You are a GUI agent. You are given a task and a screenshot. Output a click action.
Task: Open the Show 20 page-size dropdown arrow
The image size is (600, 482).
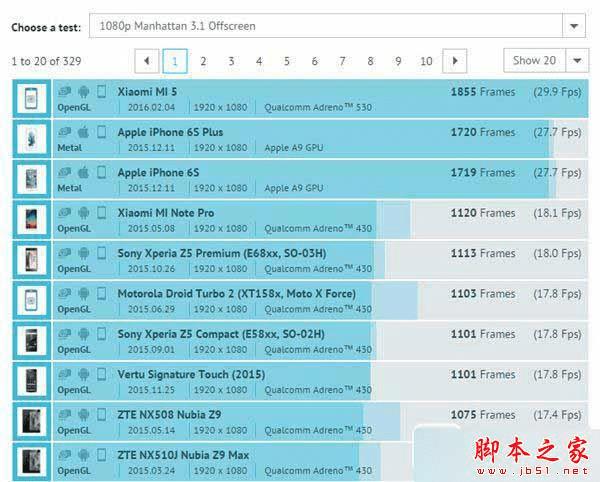coord(577,60)
